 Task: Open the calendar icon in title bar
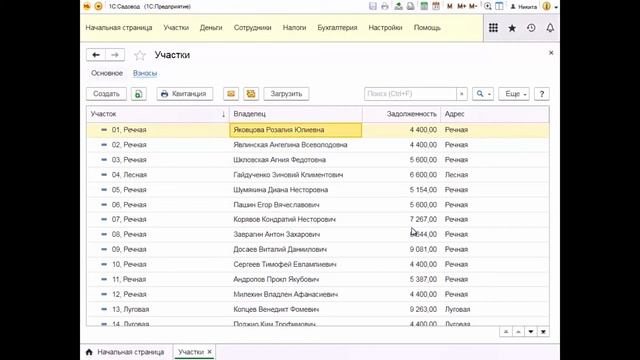point(436,6)
